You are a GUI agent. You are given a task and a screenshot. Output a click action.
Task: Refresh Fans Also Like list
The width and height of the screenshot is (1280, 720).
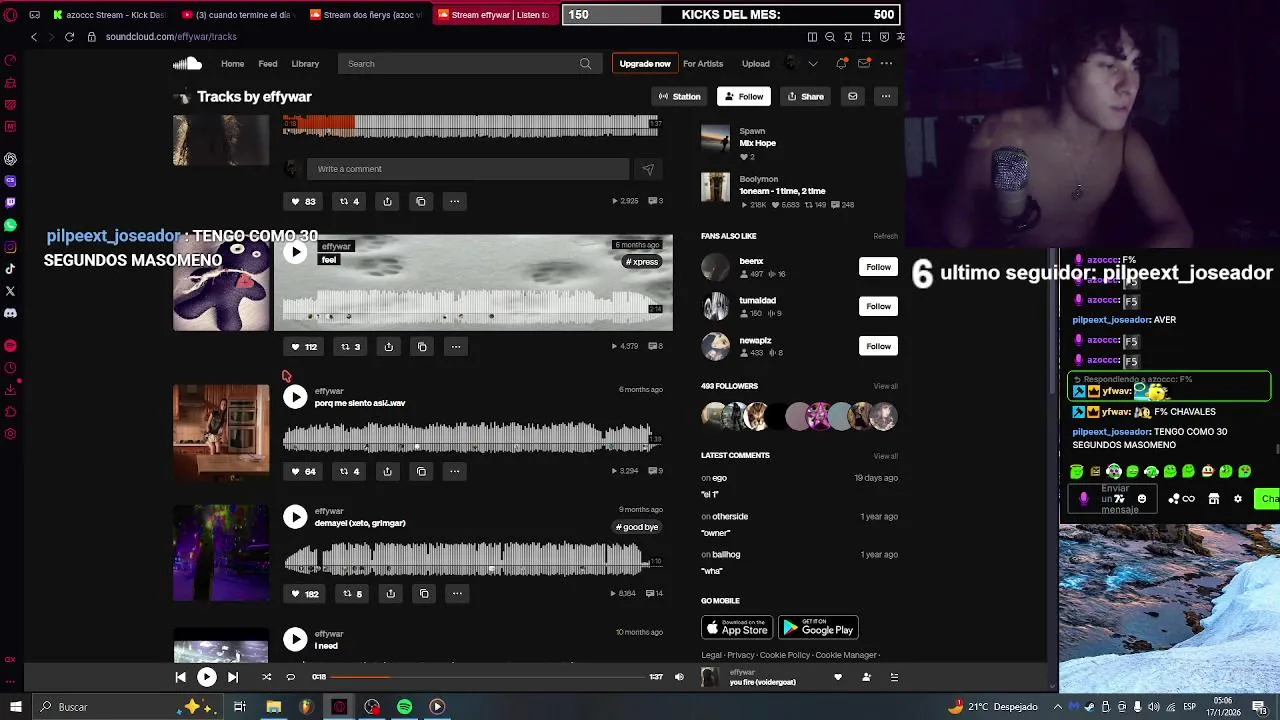tap(885, 236)
